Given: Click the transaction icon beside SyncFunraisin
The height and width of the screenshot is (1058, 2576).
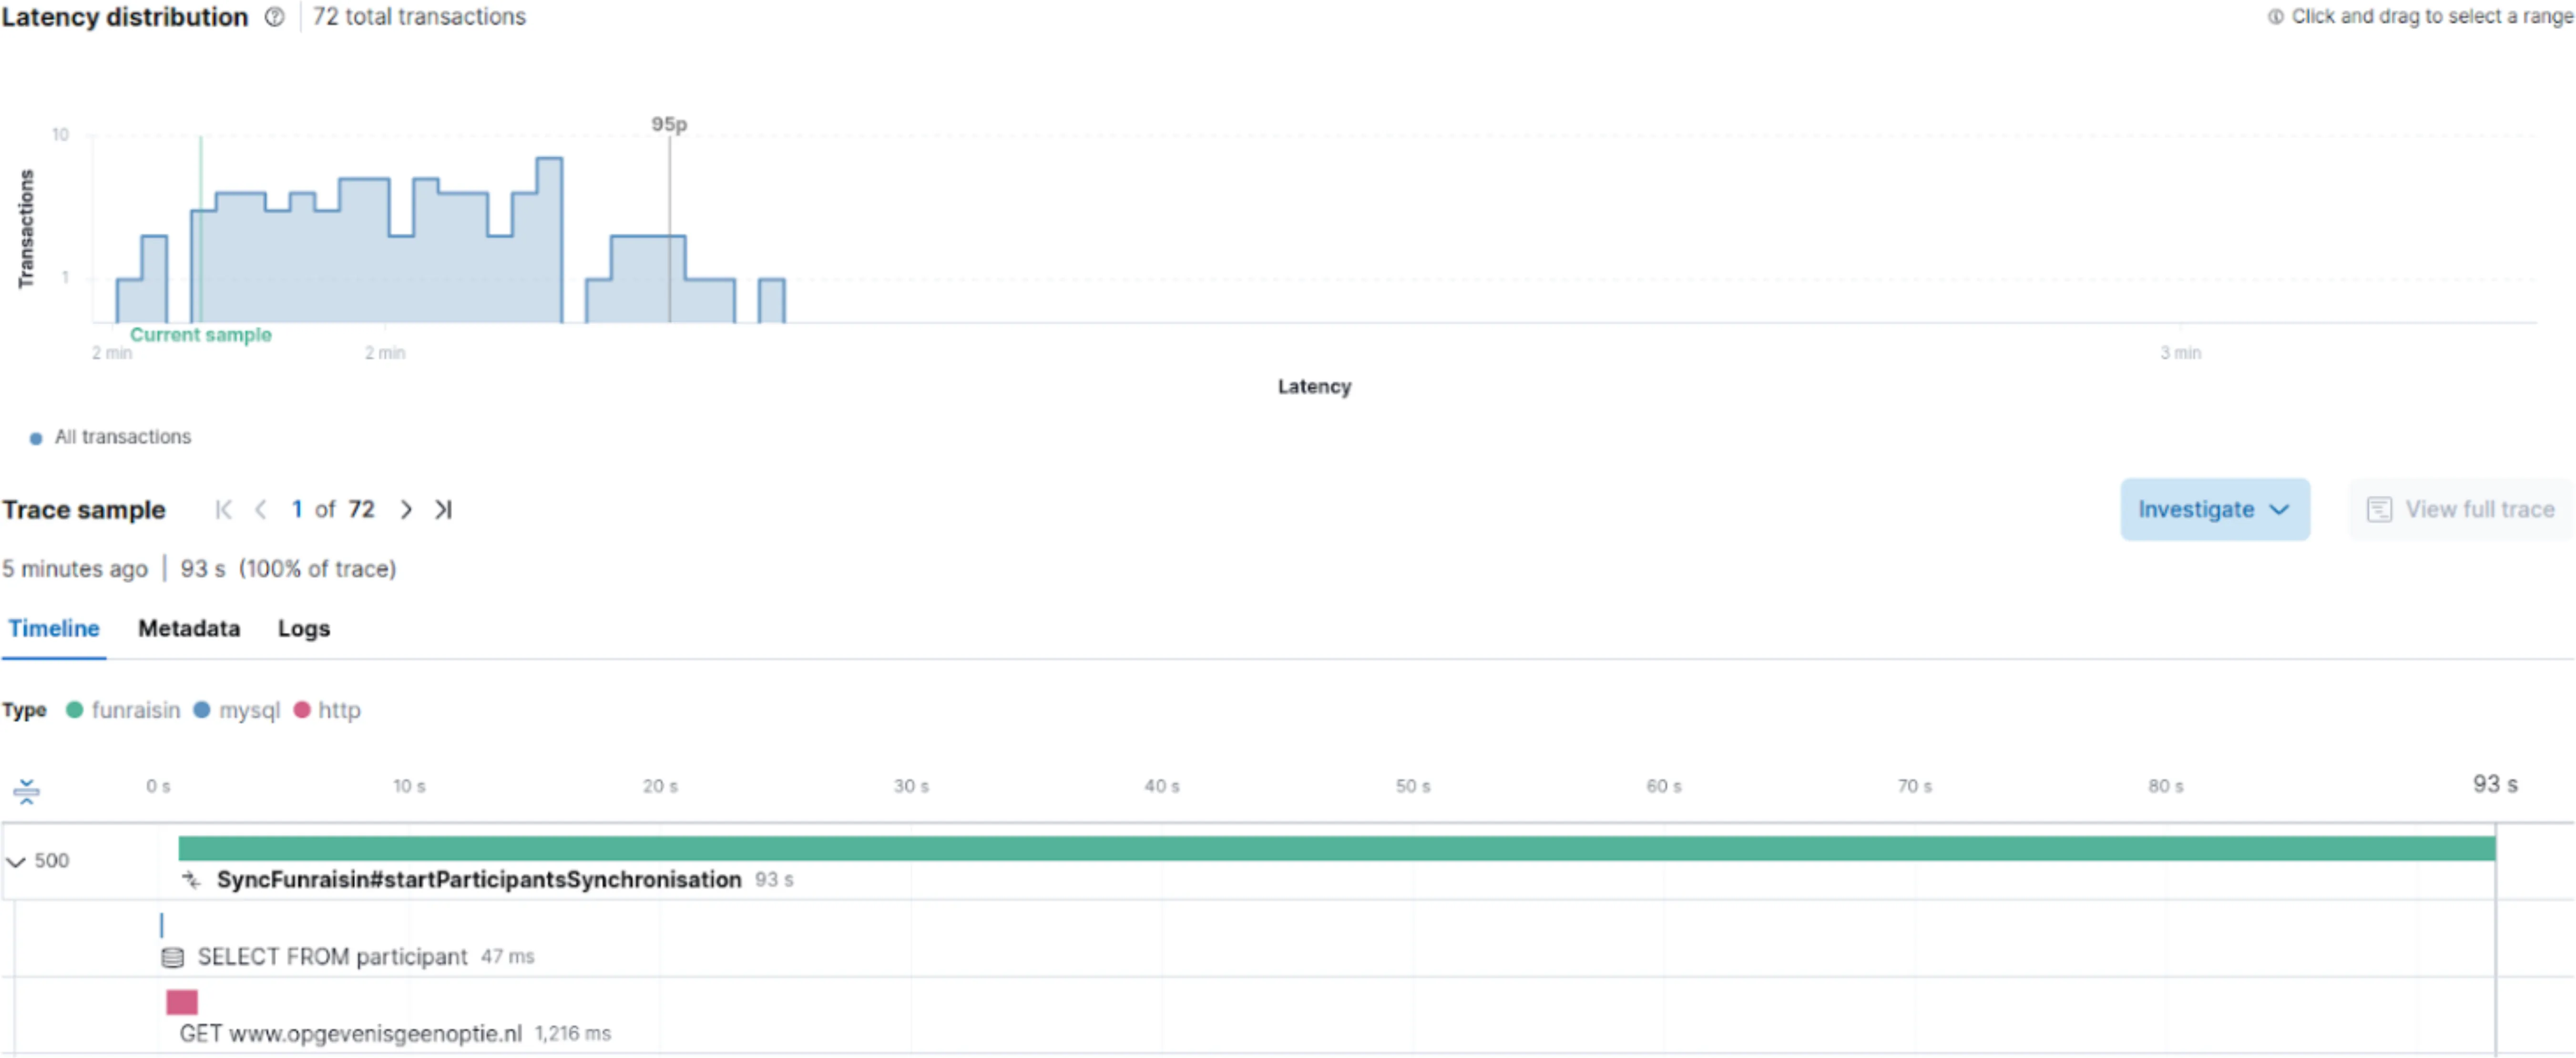Looking at the screenshot, I should (x=191, y=880).
